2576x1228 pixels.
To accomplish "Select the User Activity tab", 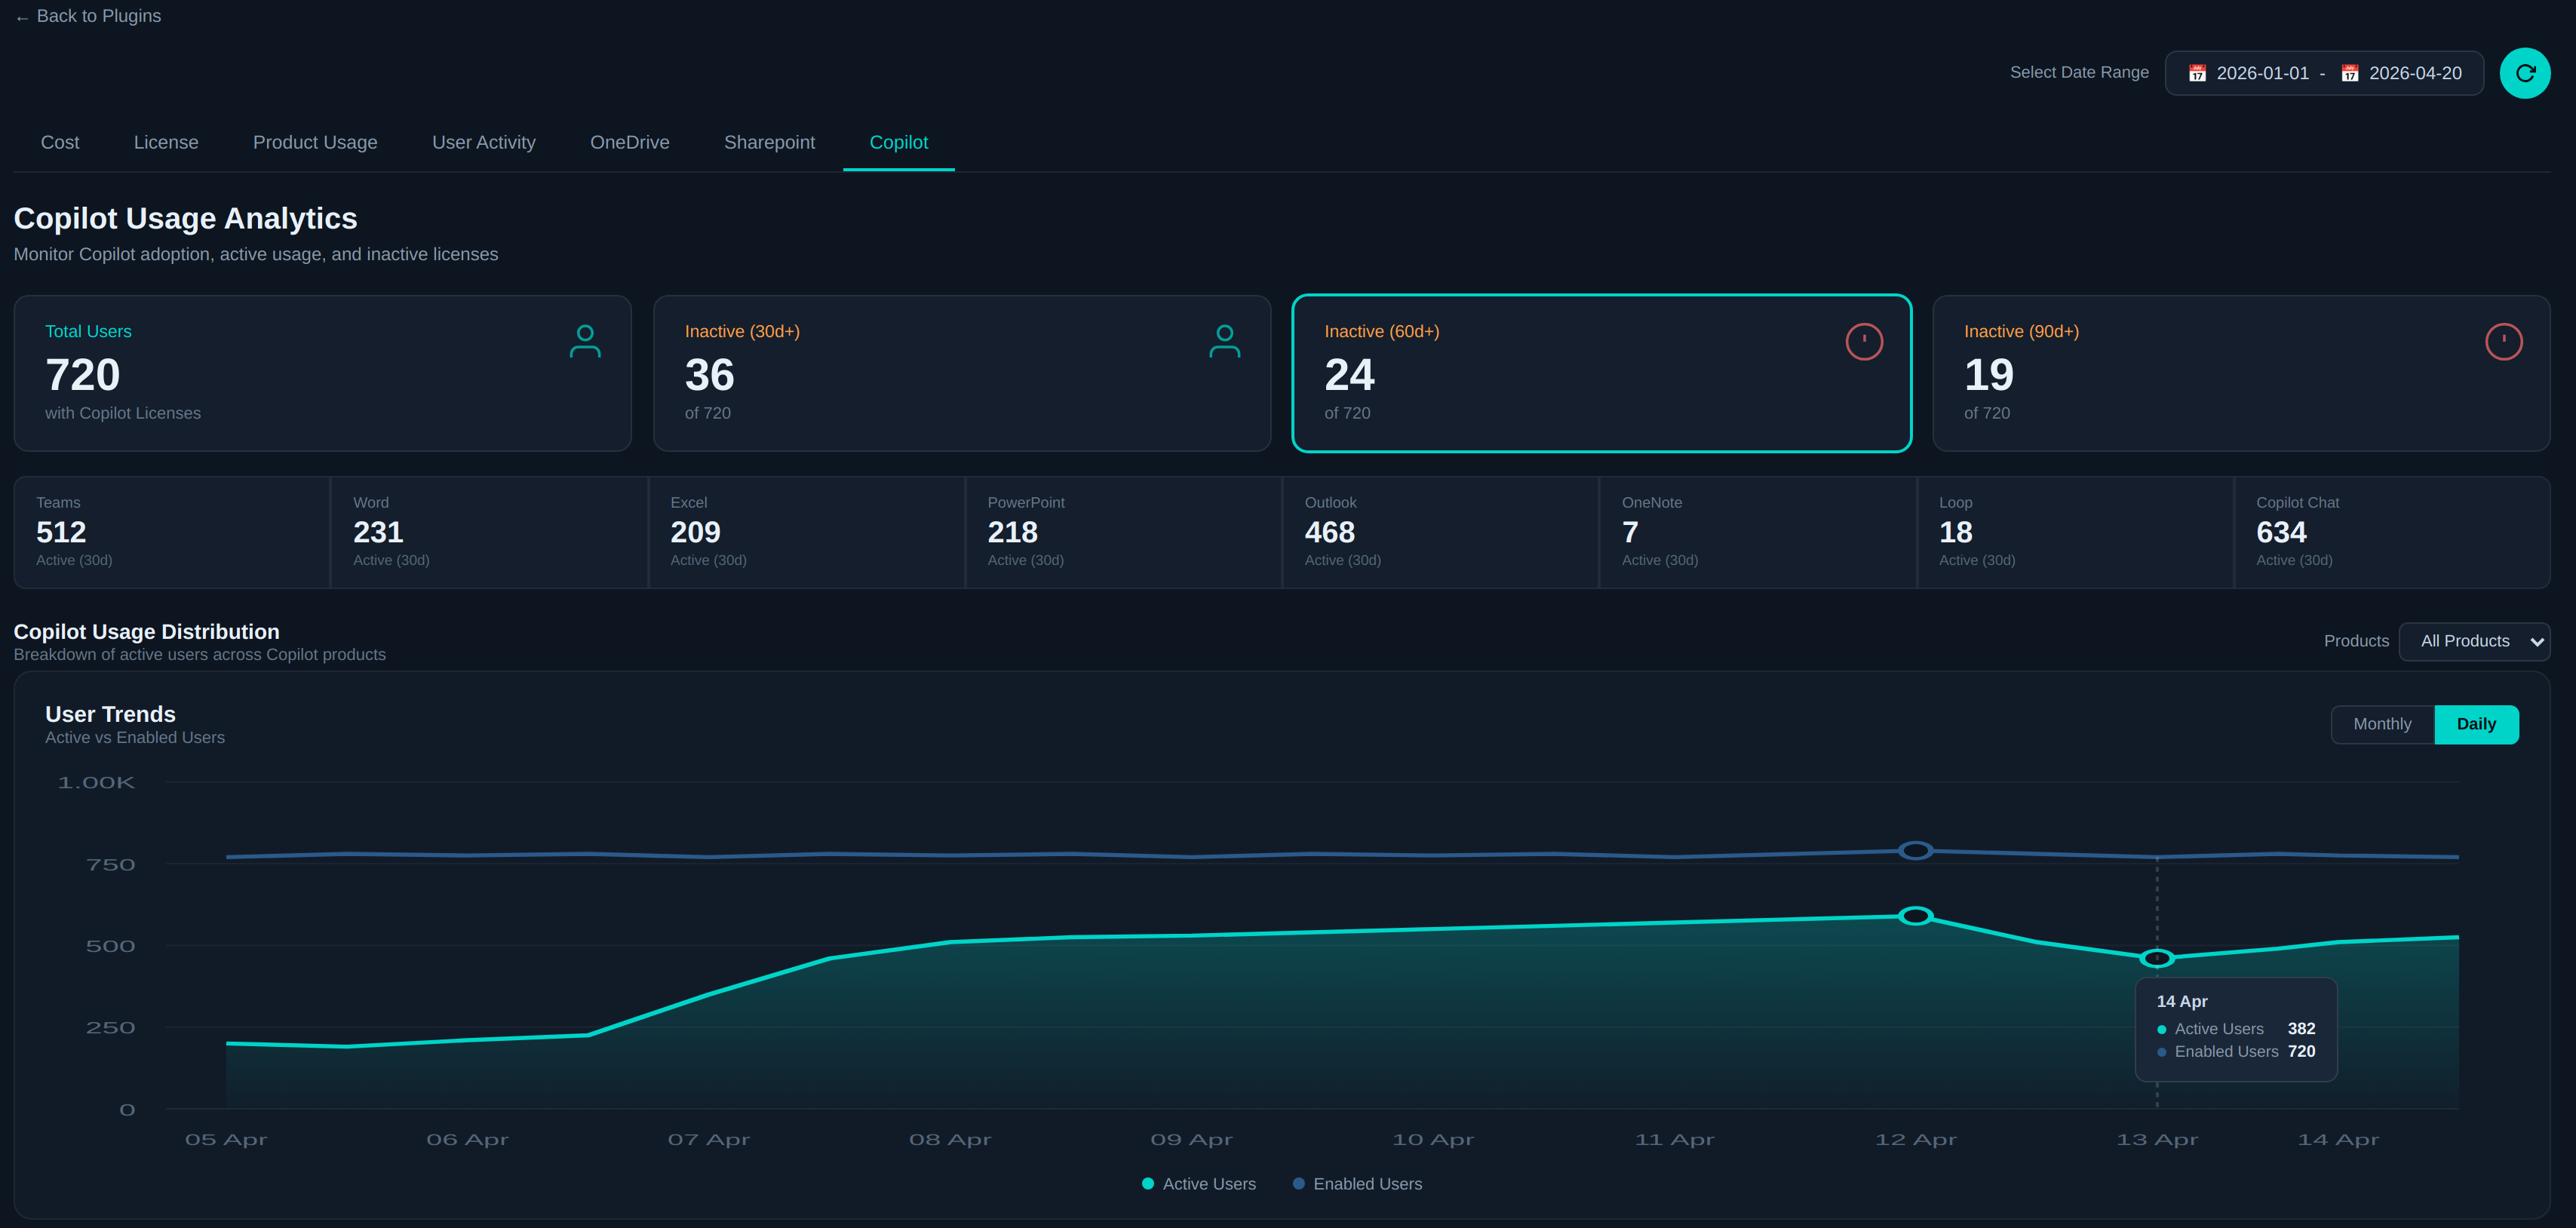I will [x=484, y=142].
